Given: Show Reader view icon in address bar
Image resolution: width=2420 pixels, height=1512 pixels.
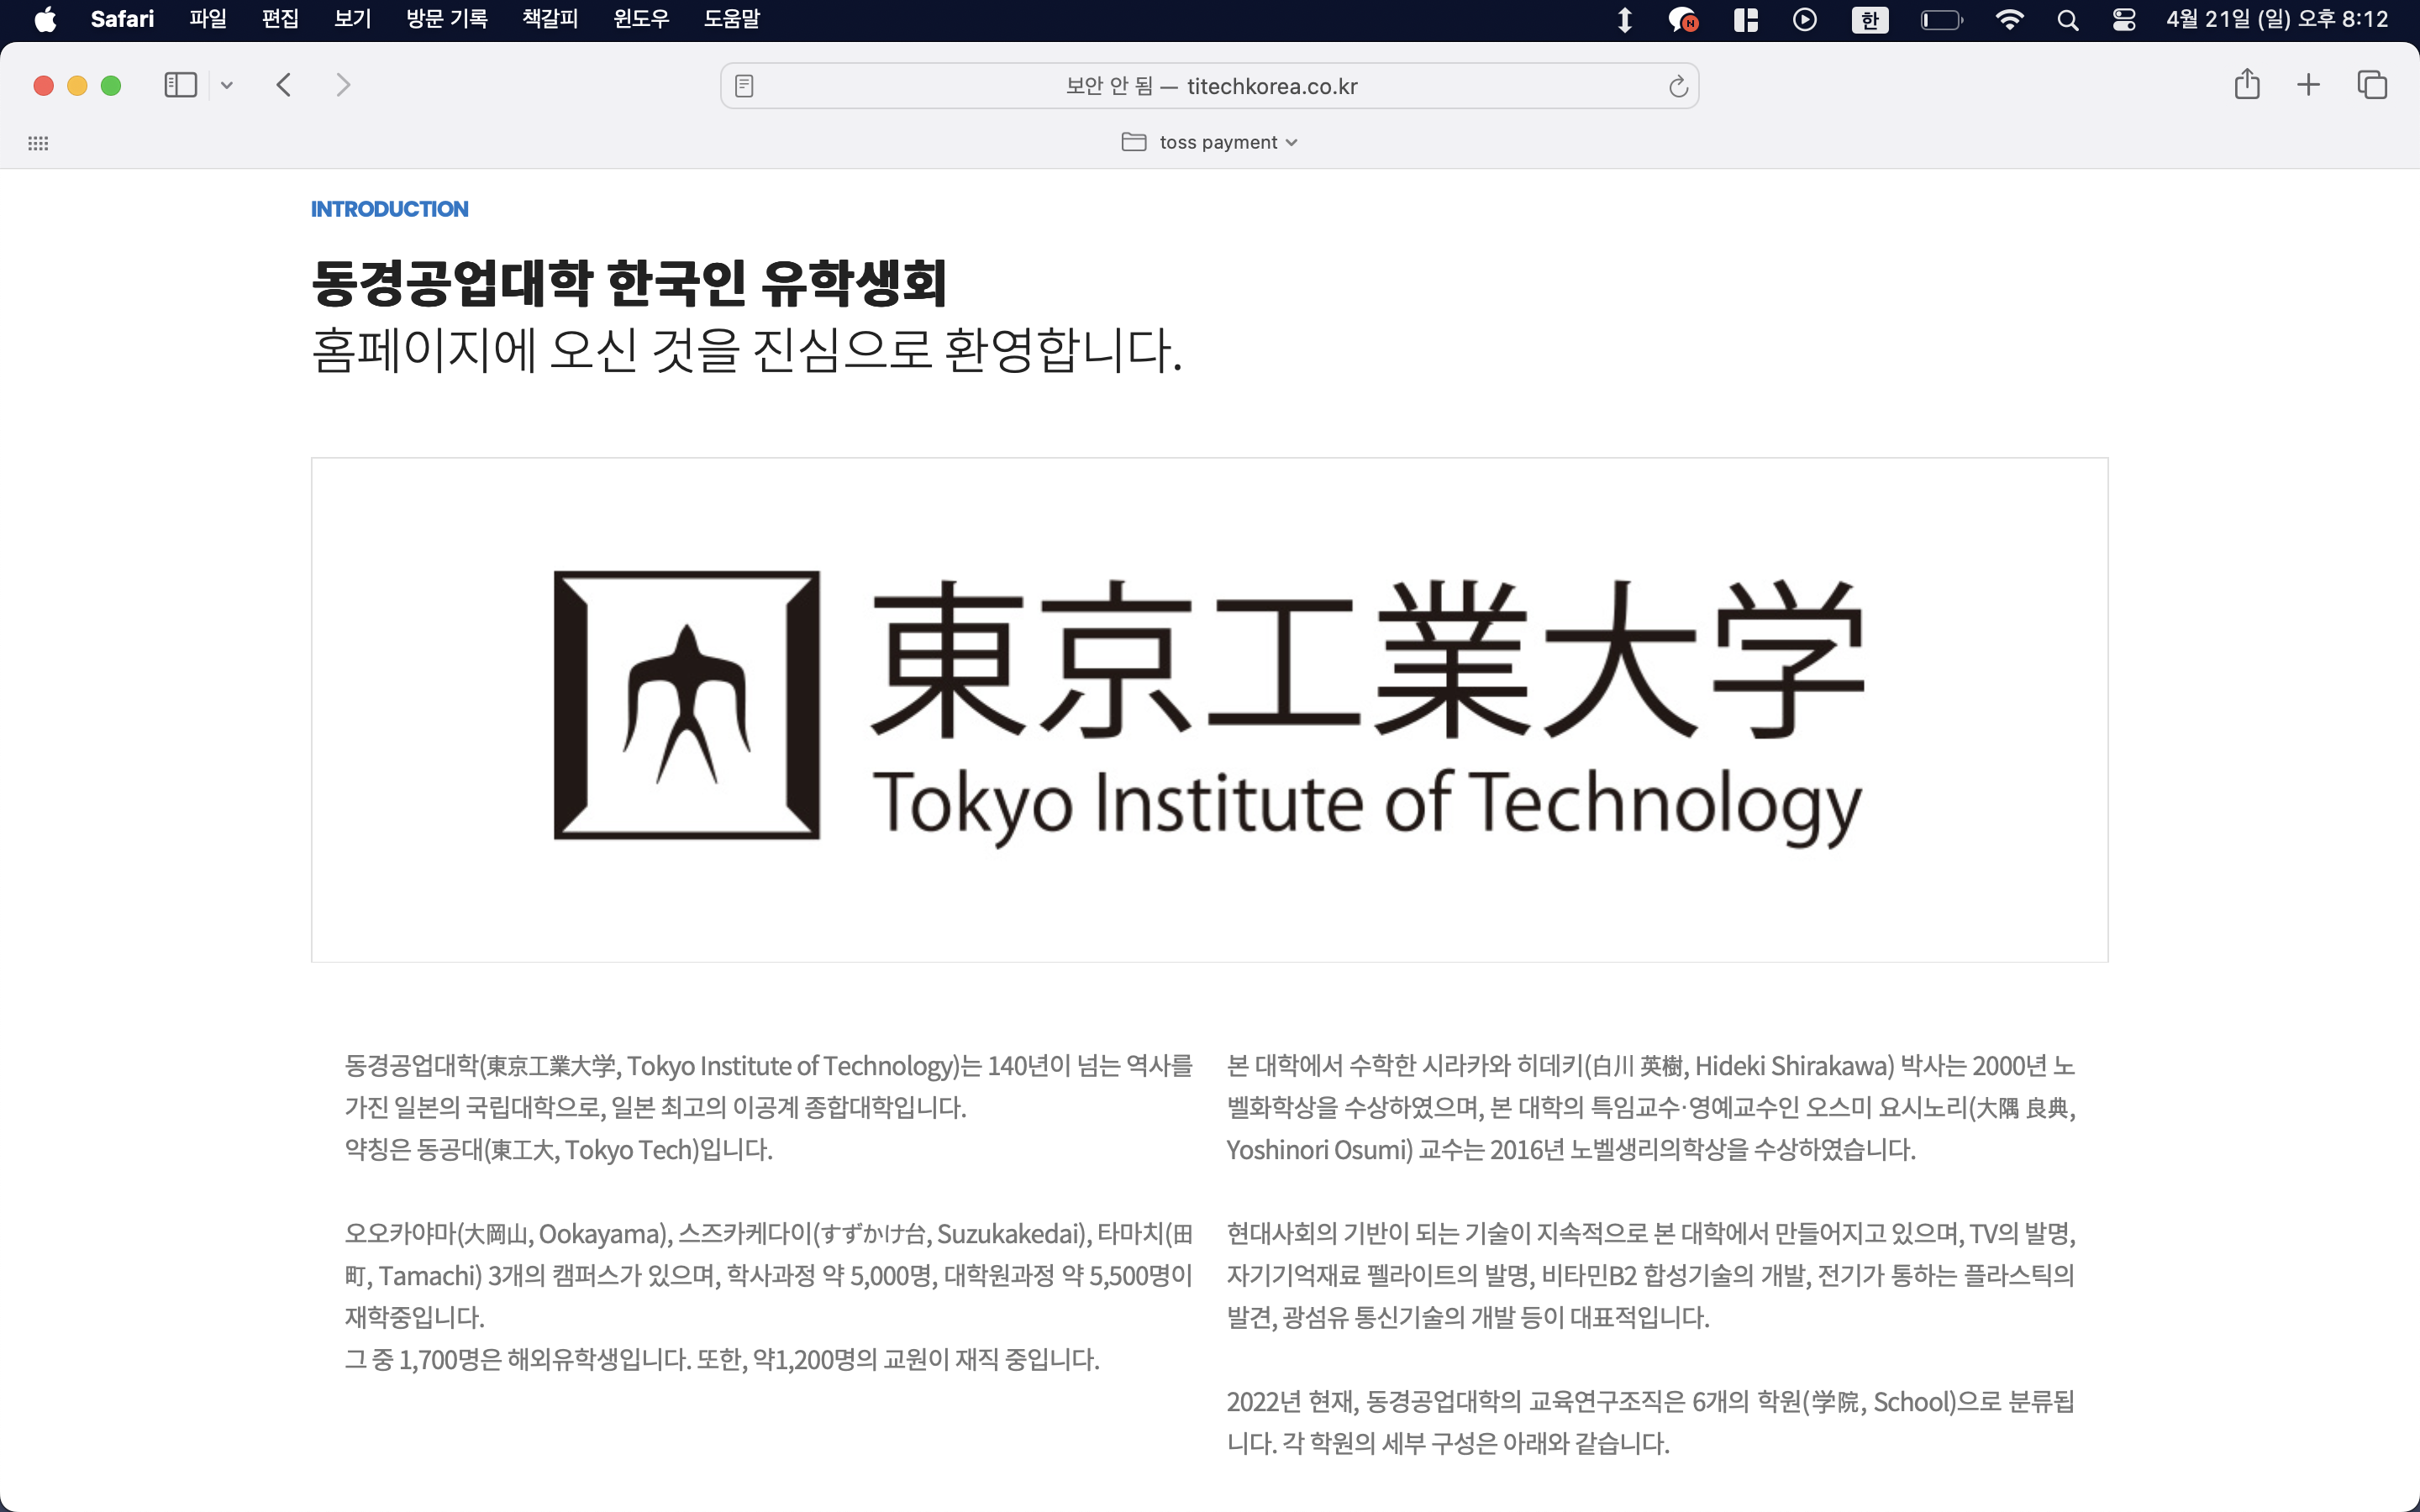Looking at the screenshot, I should (x=744, y=86).
